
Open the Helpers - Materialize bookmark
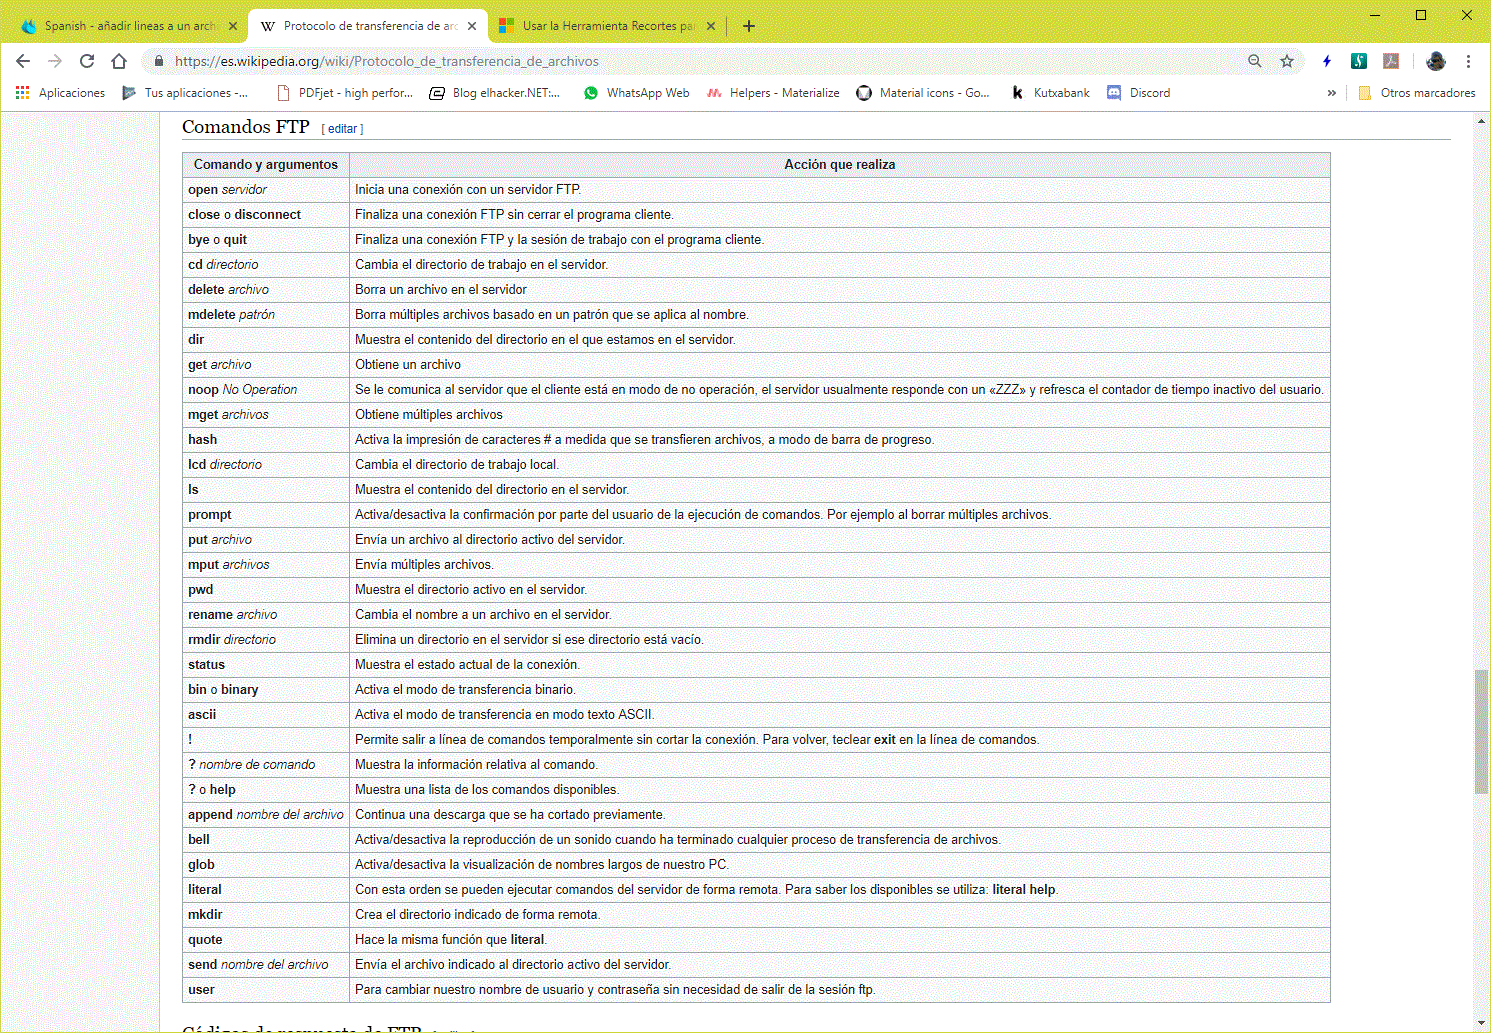[x=773, y=93]
